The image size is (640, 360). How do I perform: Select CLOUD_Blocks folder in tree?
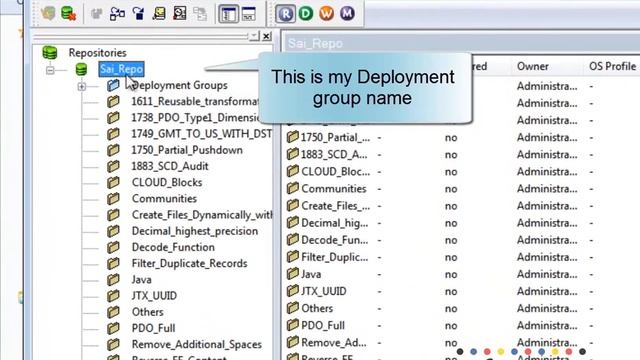click(167, 182)
